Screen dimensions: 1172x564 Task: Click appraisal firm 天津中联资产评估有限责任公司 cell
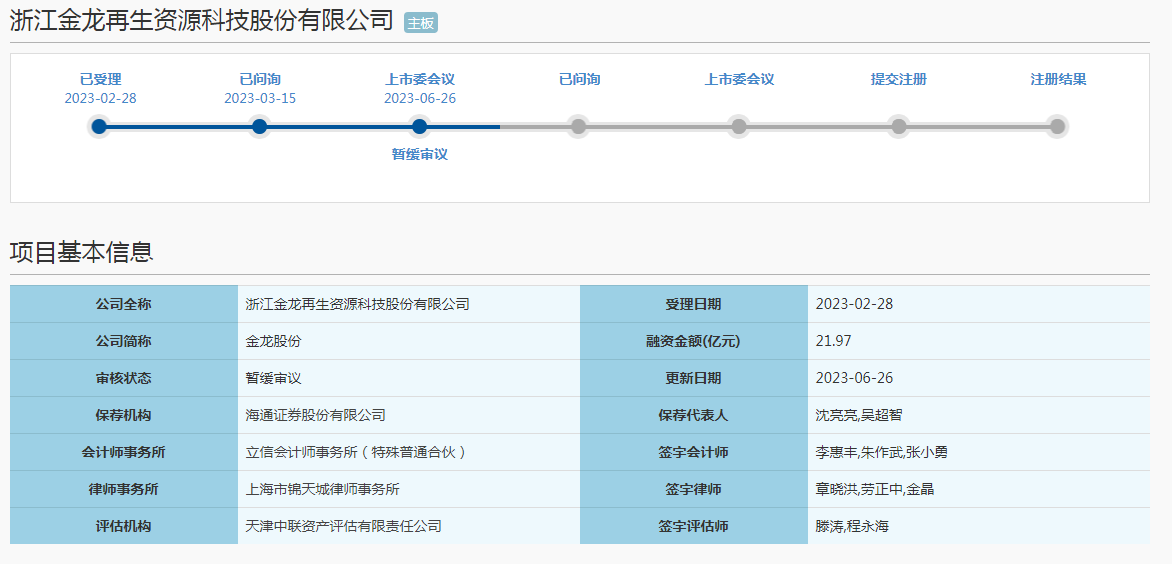click(343, 526)
